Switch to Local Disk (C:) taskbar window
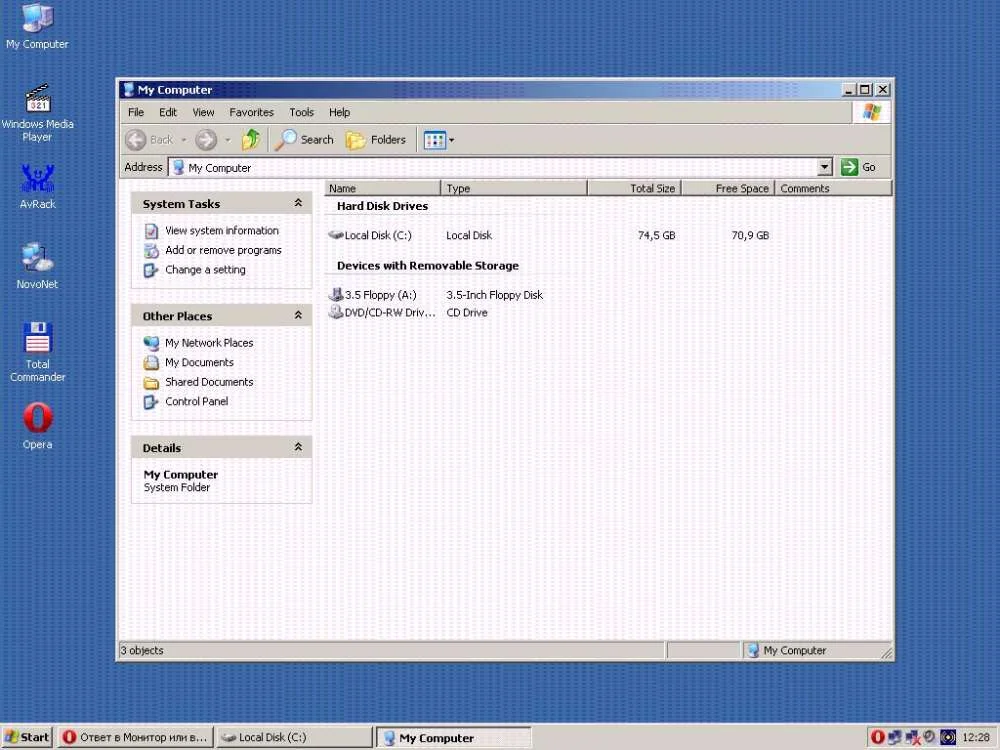1000x750 pixels. click(294, 737)
